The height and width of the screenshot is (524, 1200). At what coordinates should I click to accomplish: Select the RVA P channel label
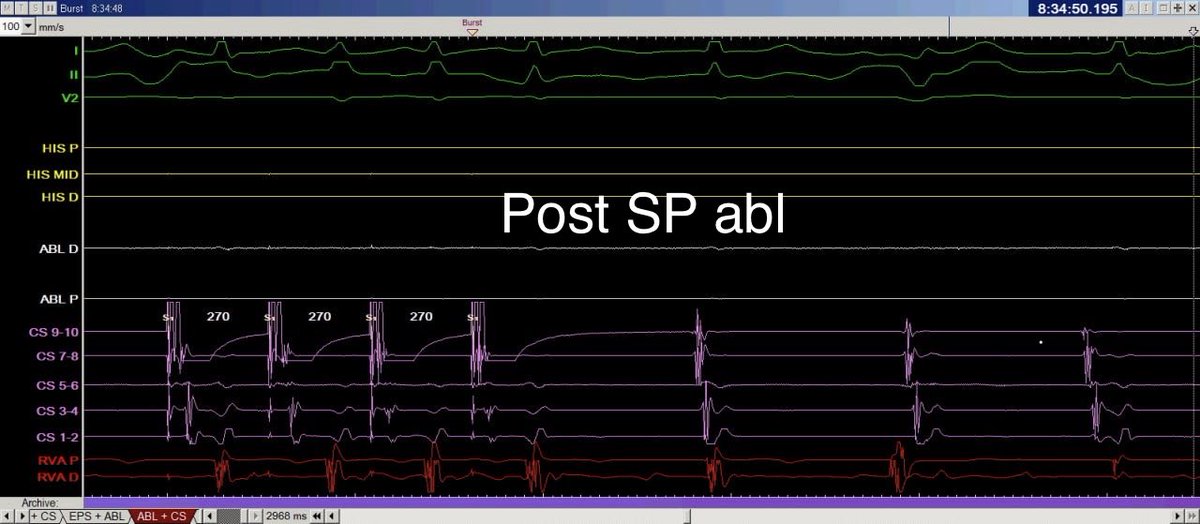[x=59, y=463]
